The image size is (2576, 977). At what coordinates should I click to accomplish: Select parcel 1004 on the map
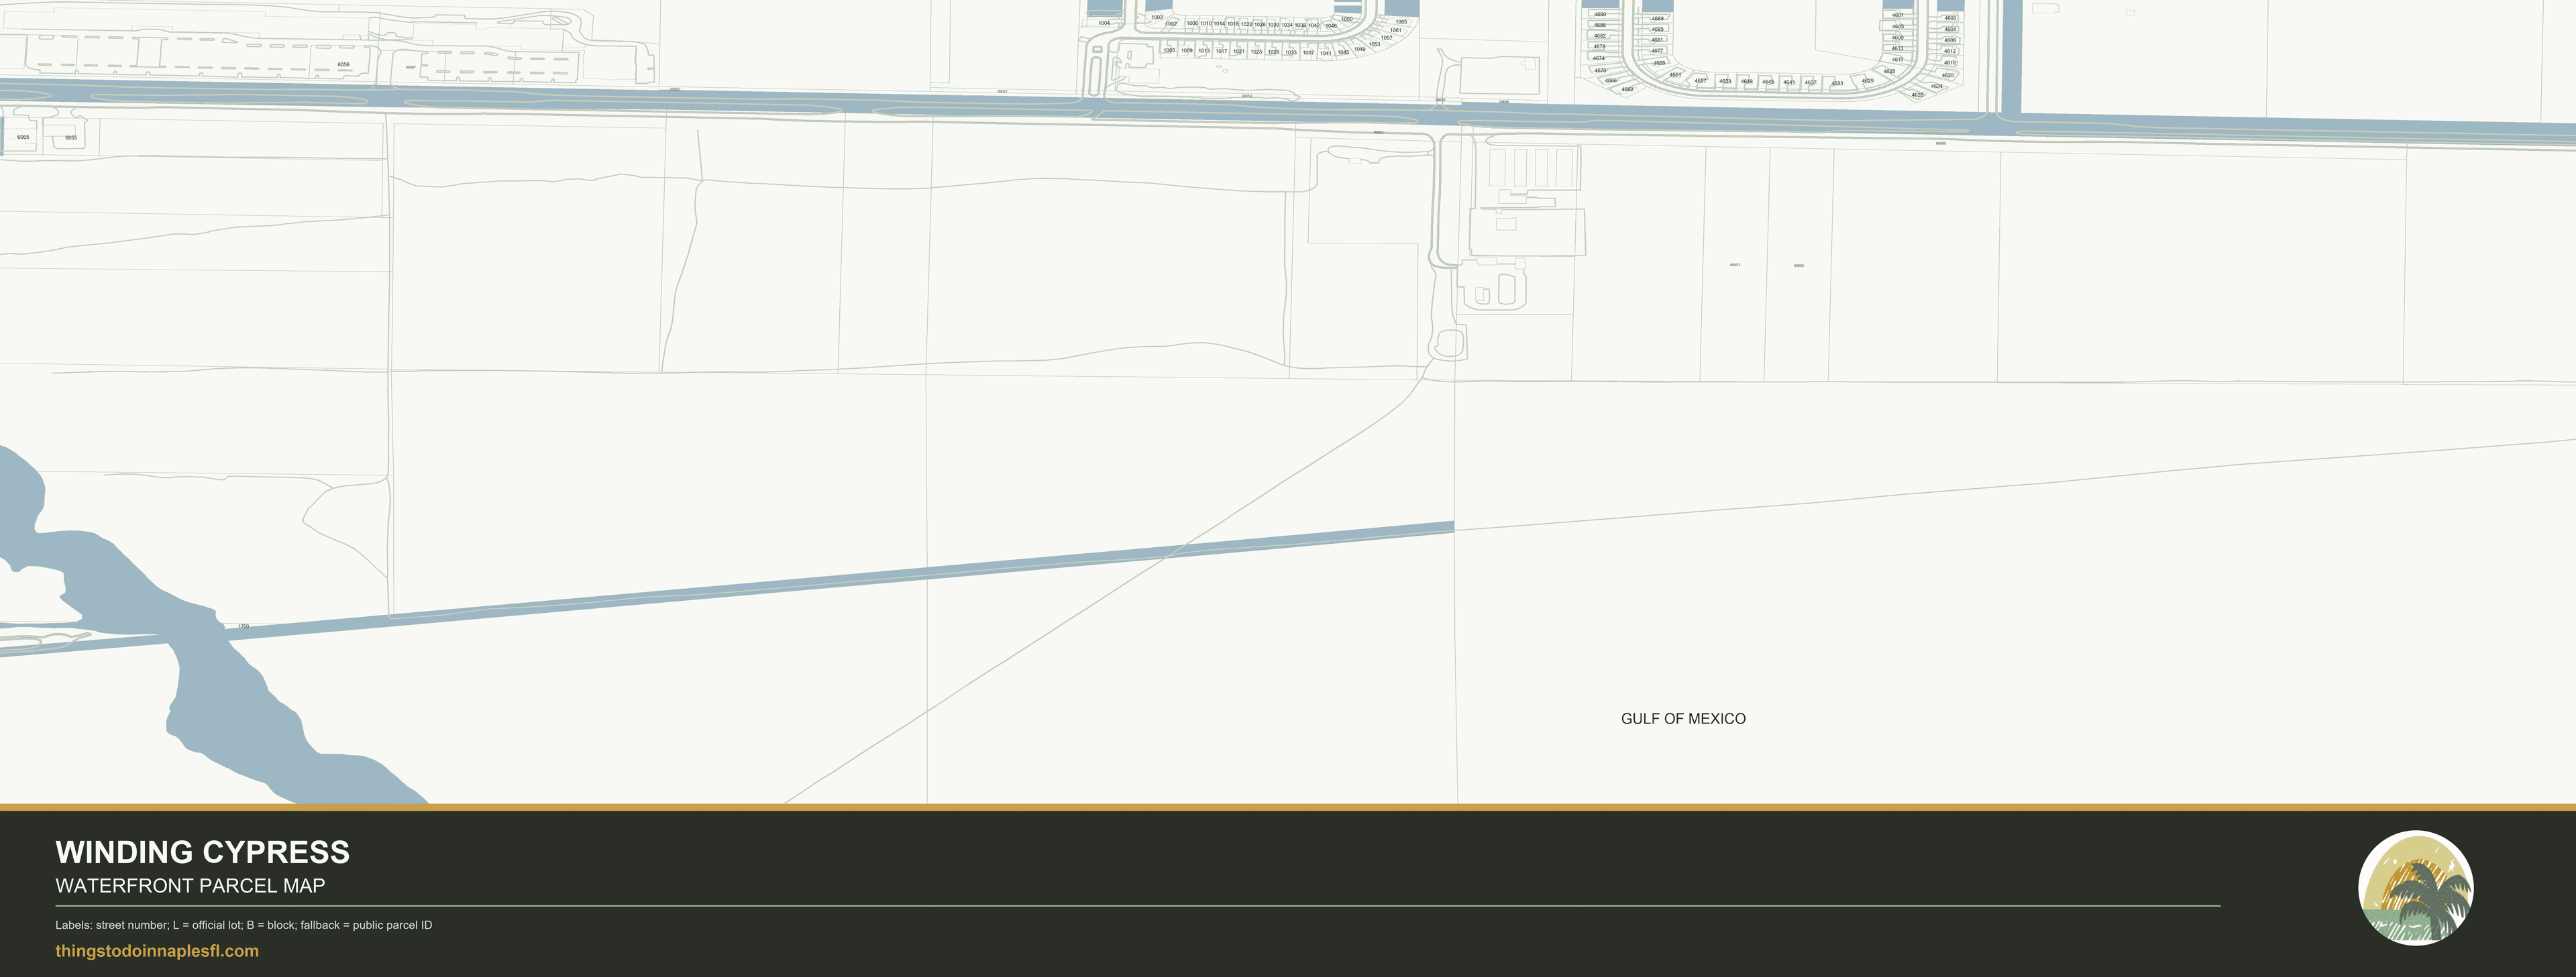(x=1105, y=23)
